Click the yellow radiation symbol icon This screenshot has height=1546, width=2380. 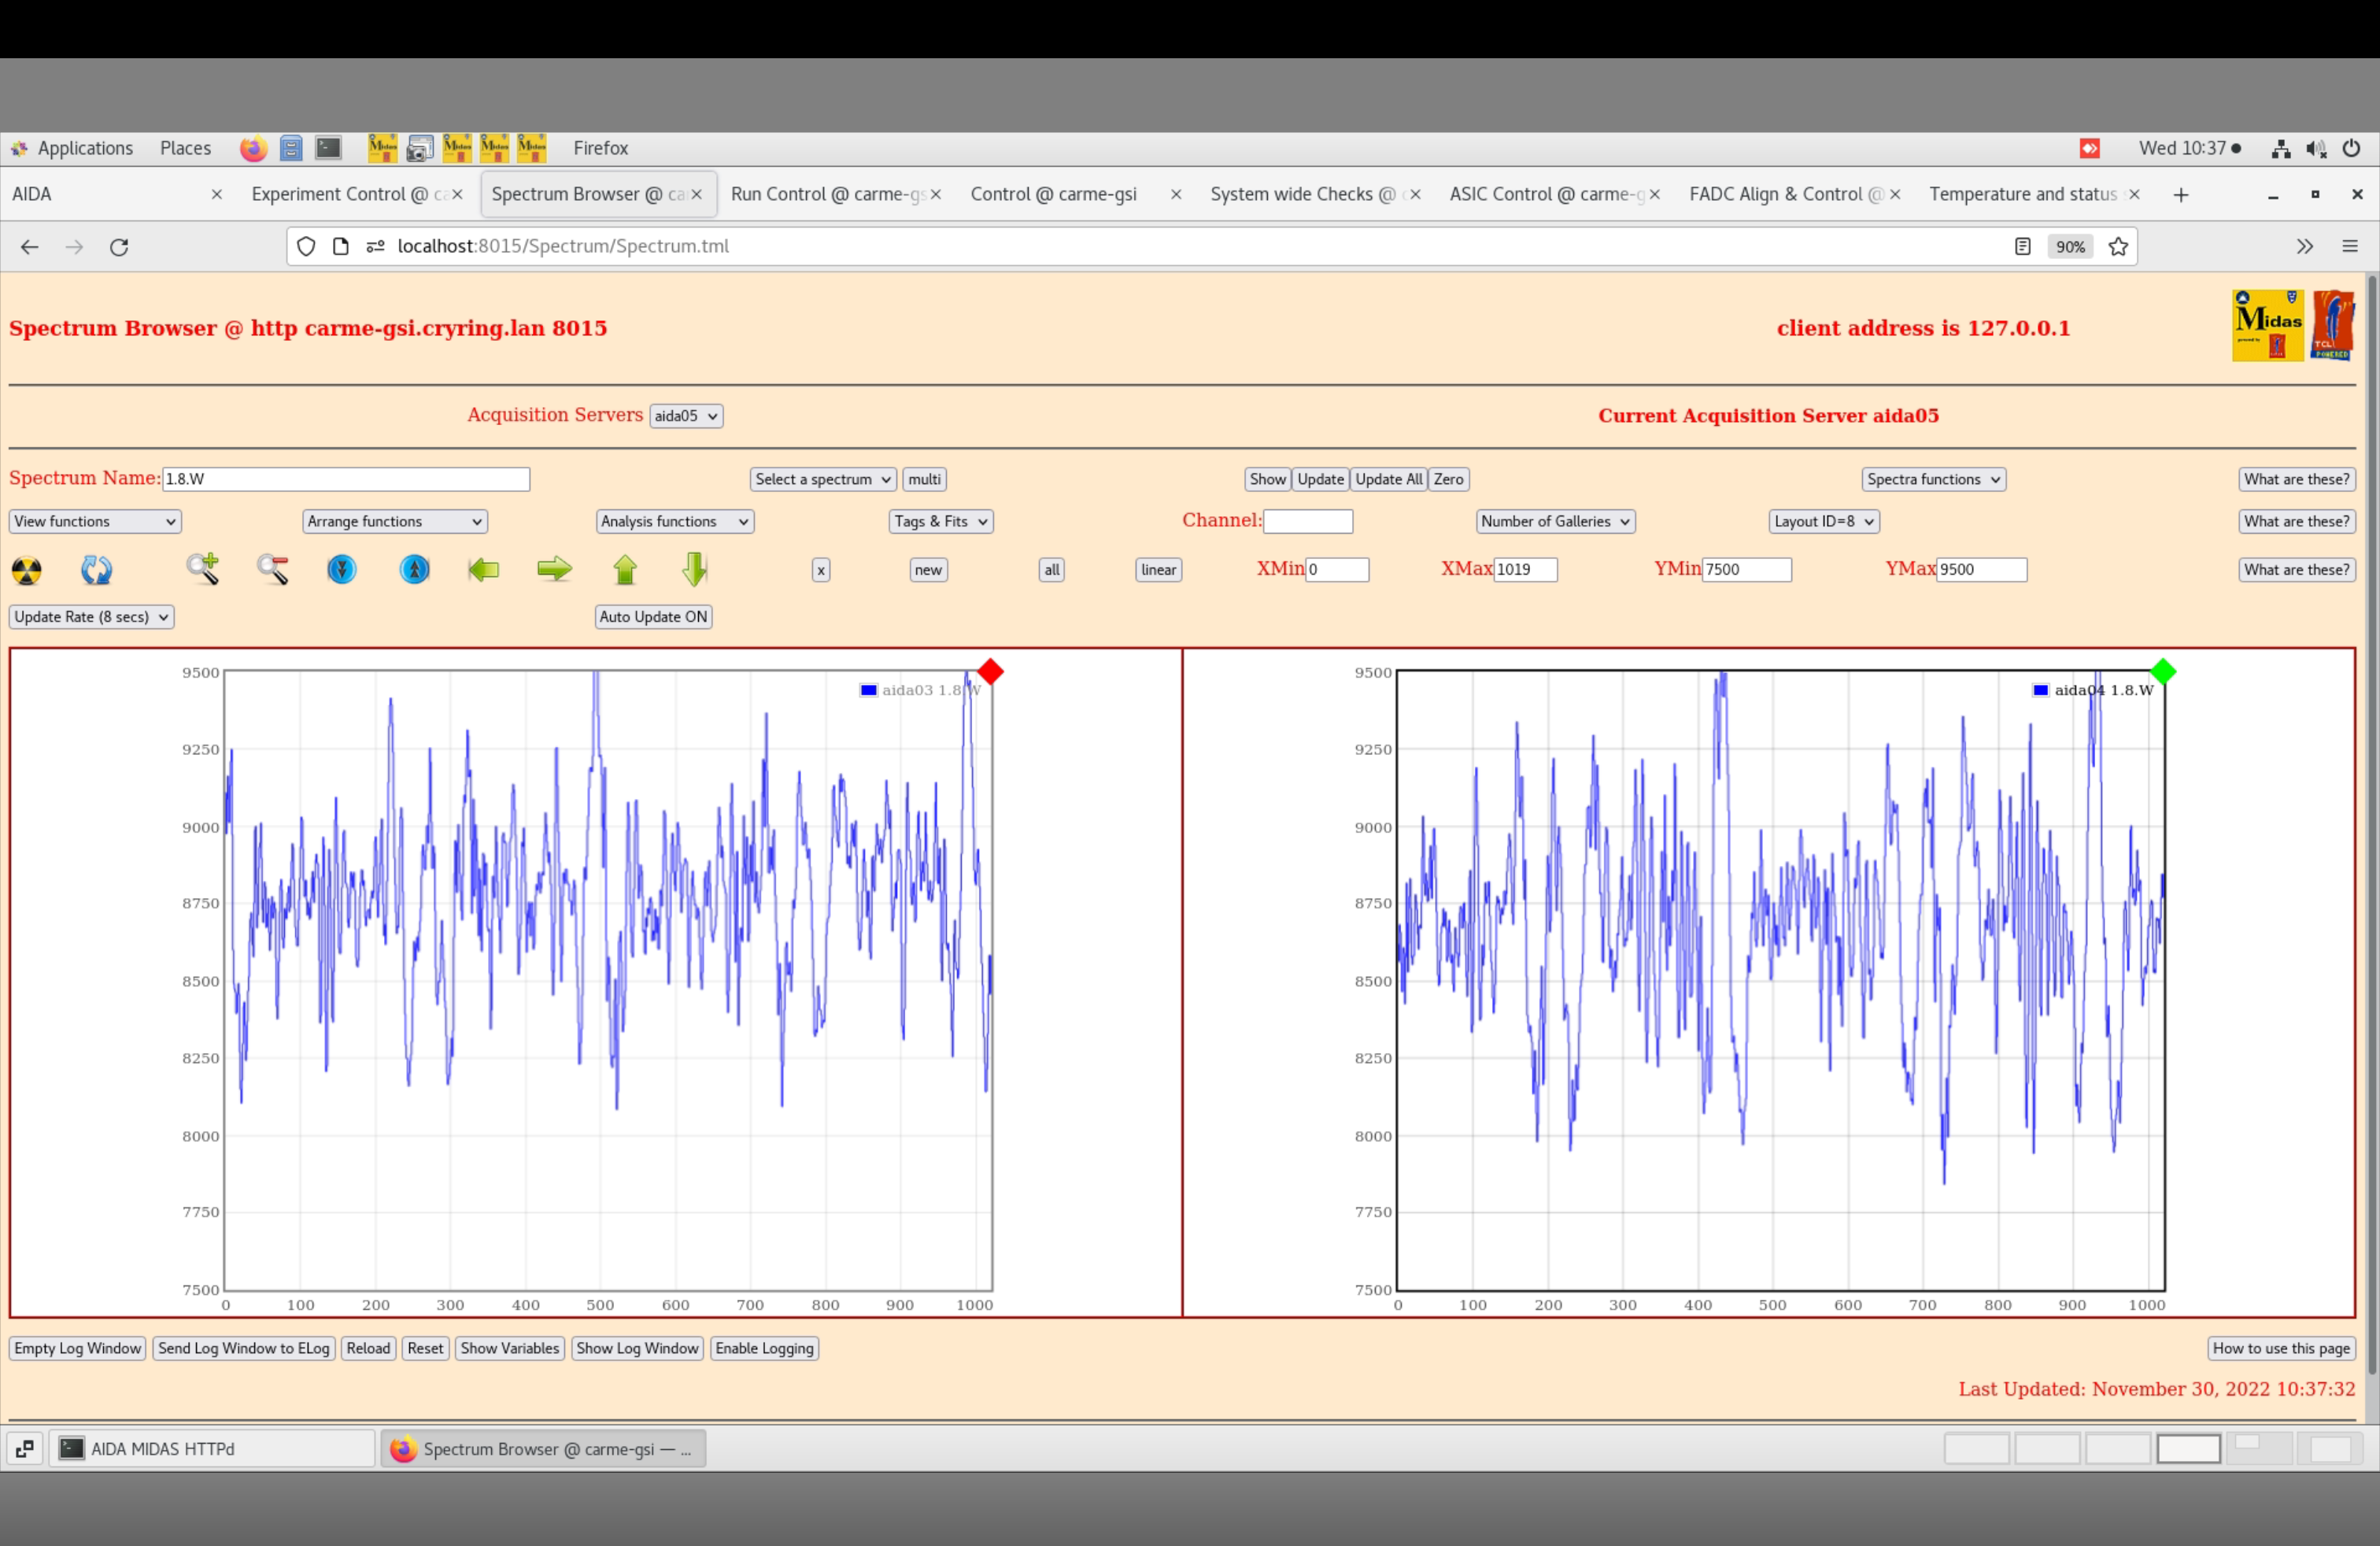coord(27,570)
